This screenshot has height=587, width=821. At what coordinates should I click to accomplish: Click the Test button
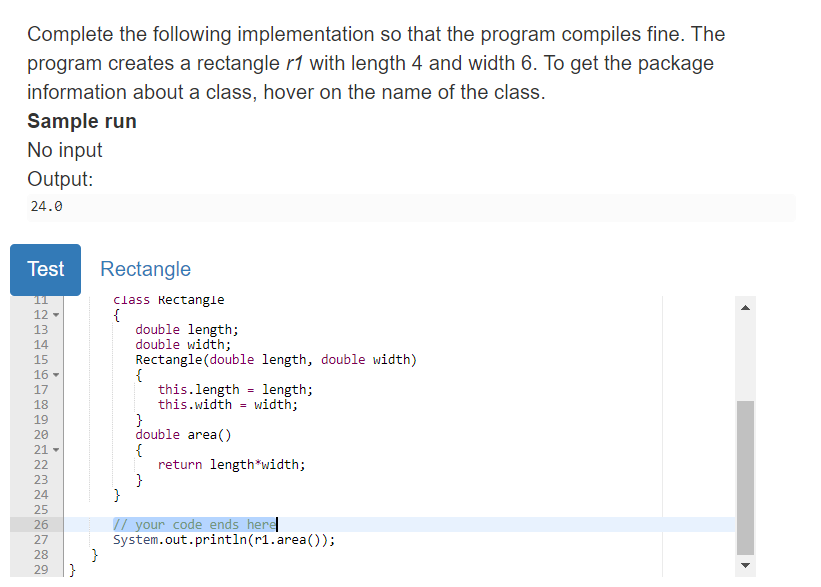click(x=45, y=269)
